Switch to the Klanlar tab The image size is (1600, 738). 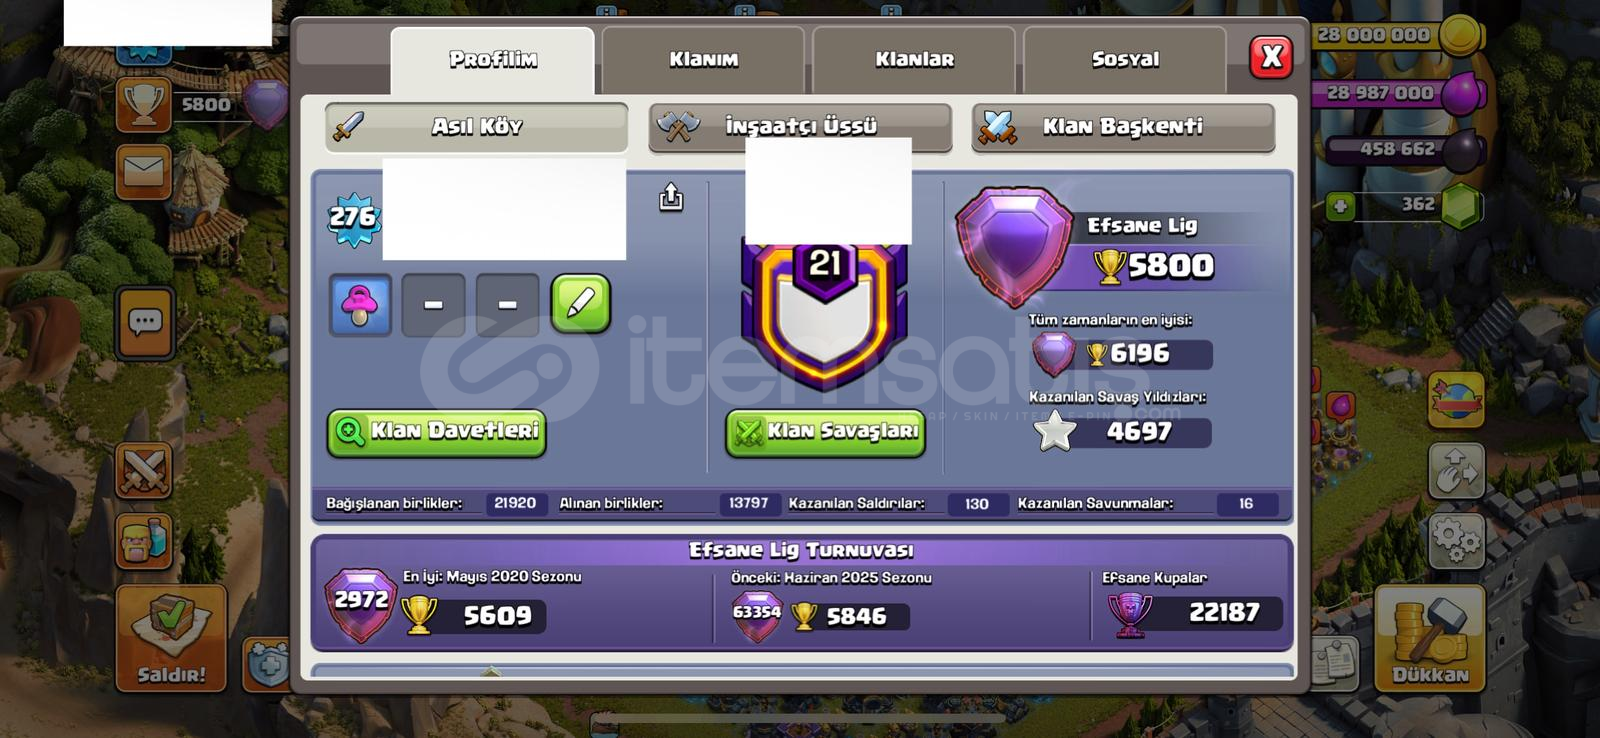pos(914,60)
